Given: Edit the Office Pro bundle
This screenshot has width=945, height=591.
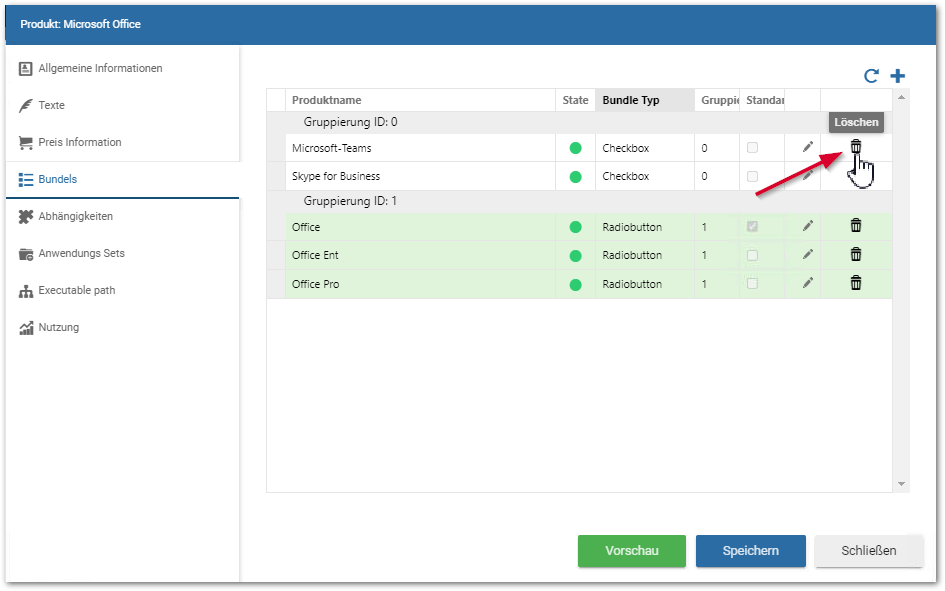Looking at the screenshot, I should tap(808, 283).
